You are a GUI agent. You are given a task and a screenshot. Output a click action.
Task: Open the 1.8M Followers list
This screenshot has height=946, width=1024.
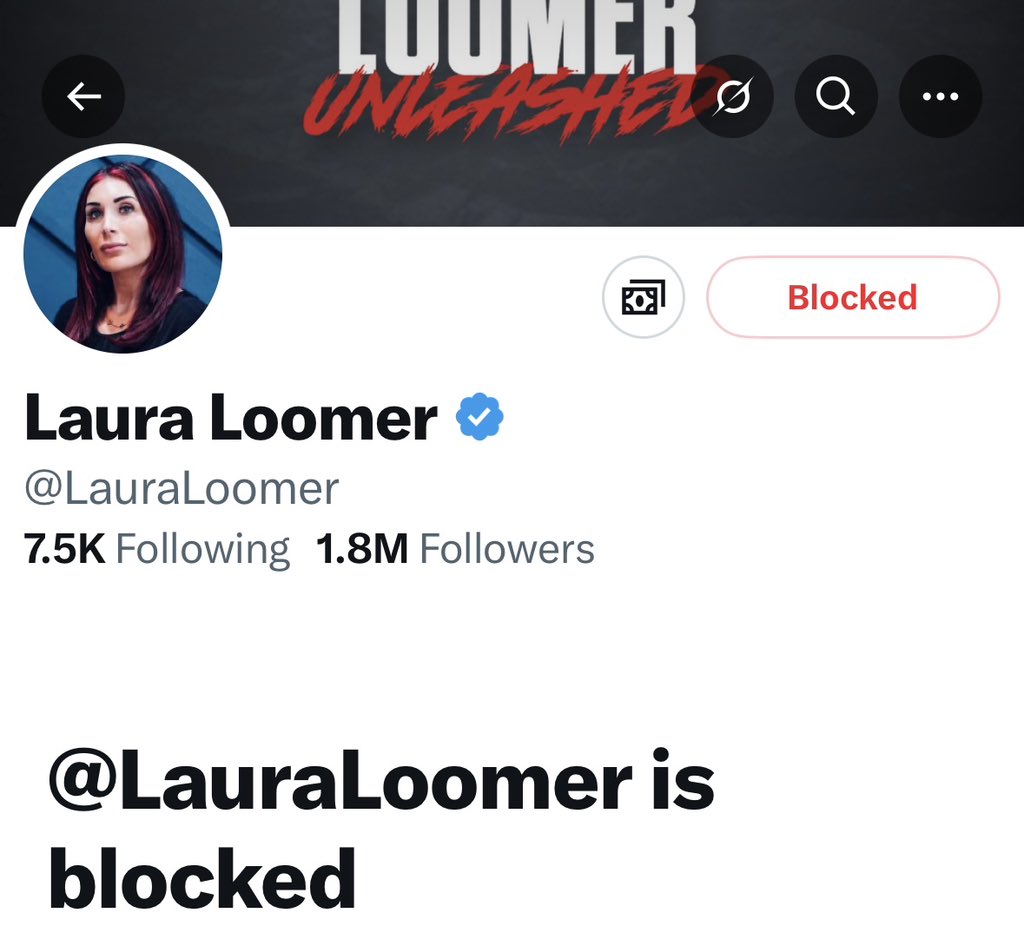(455, 548)
